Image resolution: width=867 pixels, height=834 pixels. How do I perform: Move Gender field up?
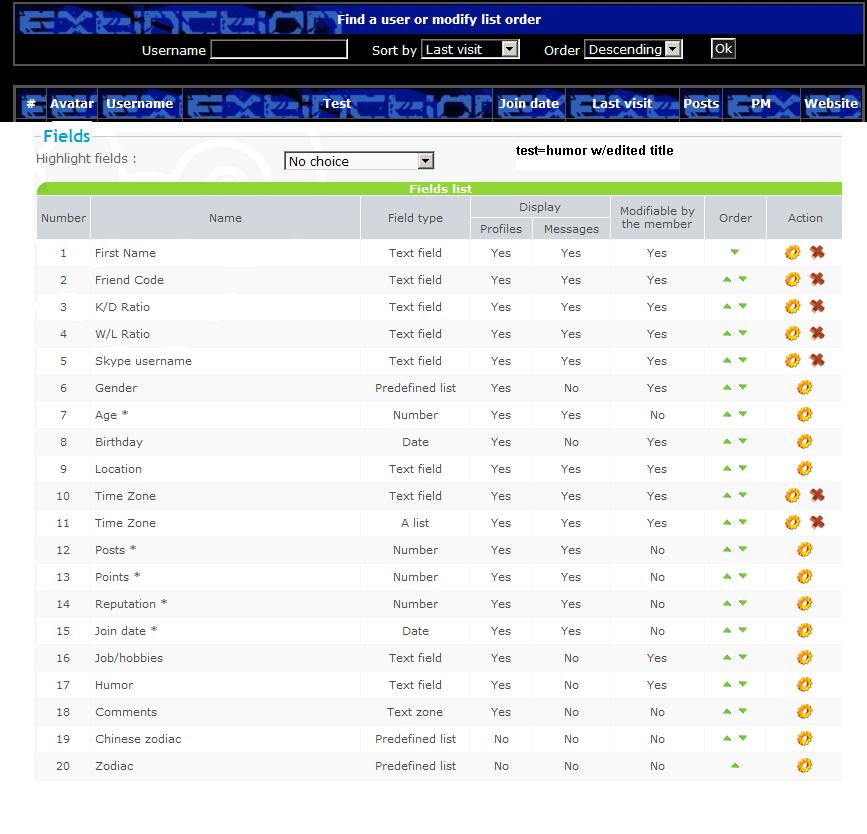(727, 388)
